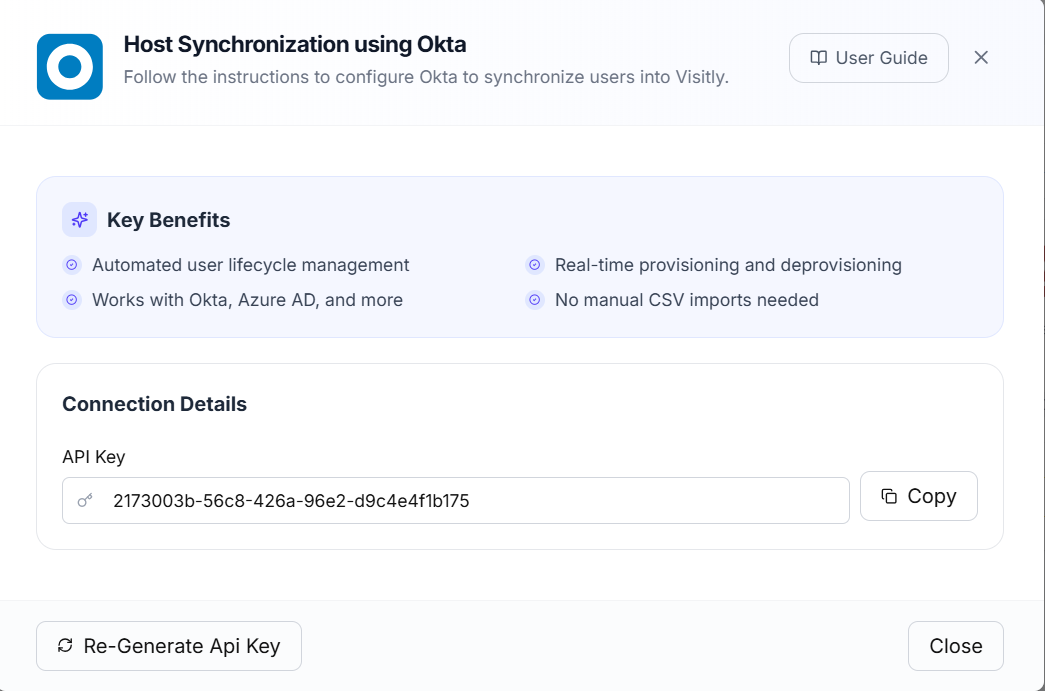Click the check icon beside Real-time provisioning
The image size is (1045, 691).
tap(535, 265)
